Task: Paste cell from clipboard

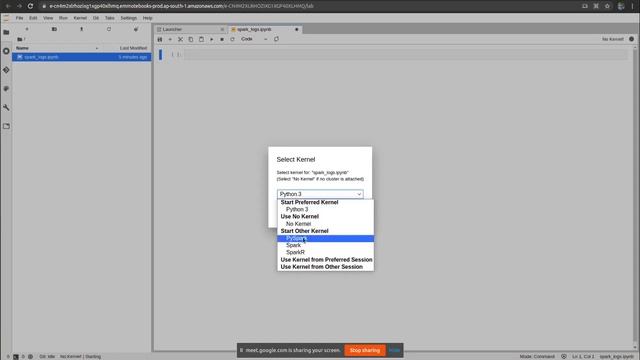Action: (x=201, y=39)
